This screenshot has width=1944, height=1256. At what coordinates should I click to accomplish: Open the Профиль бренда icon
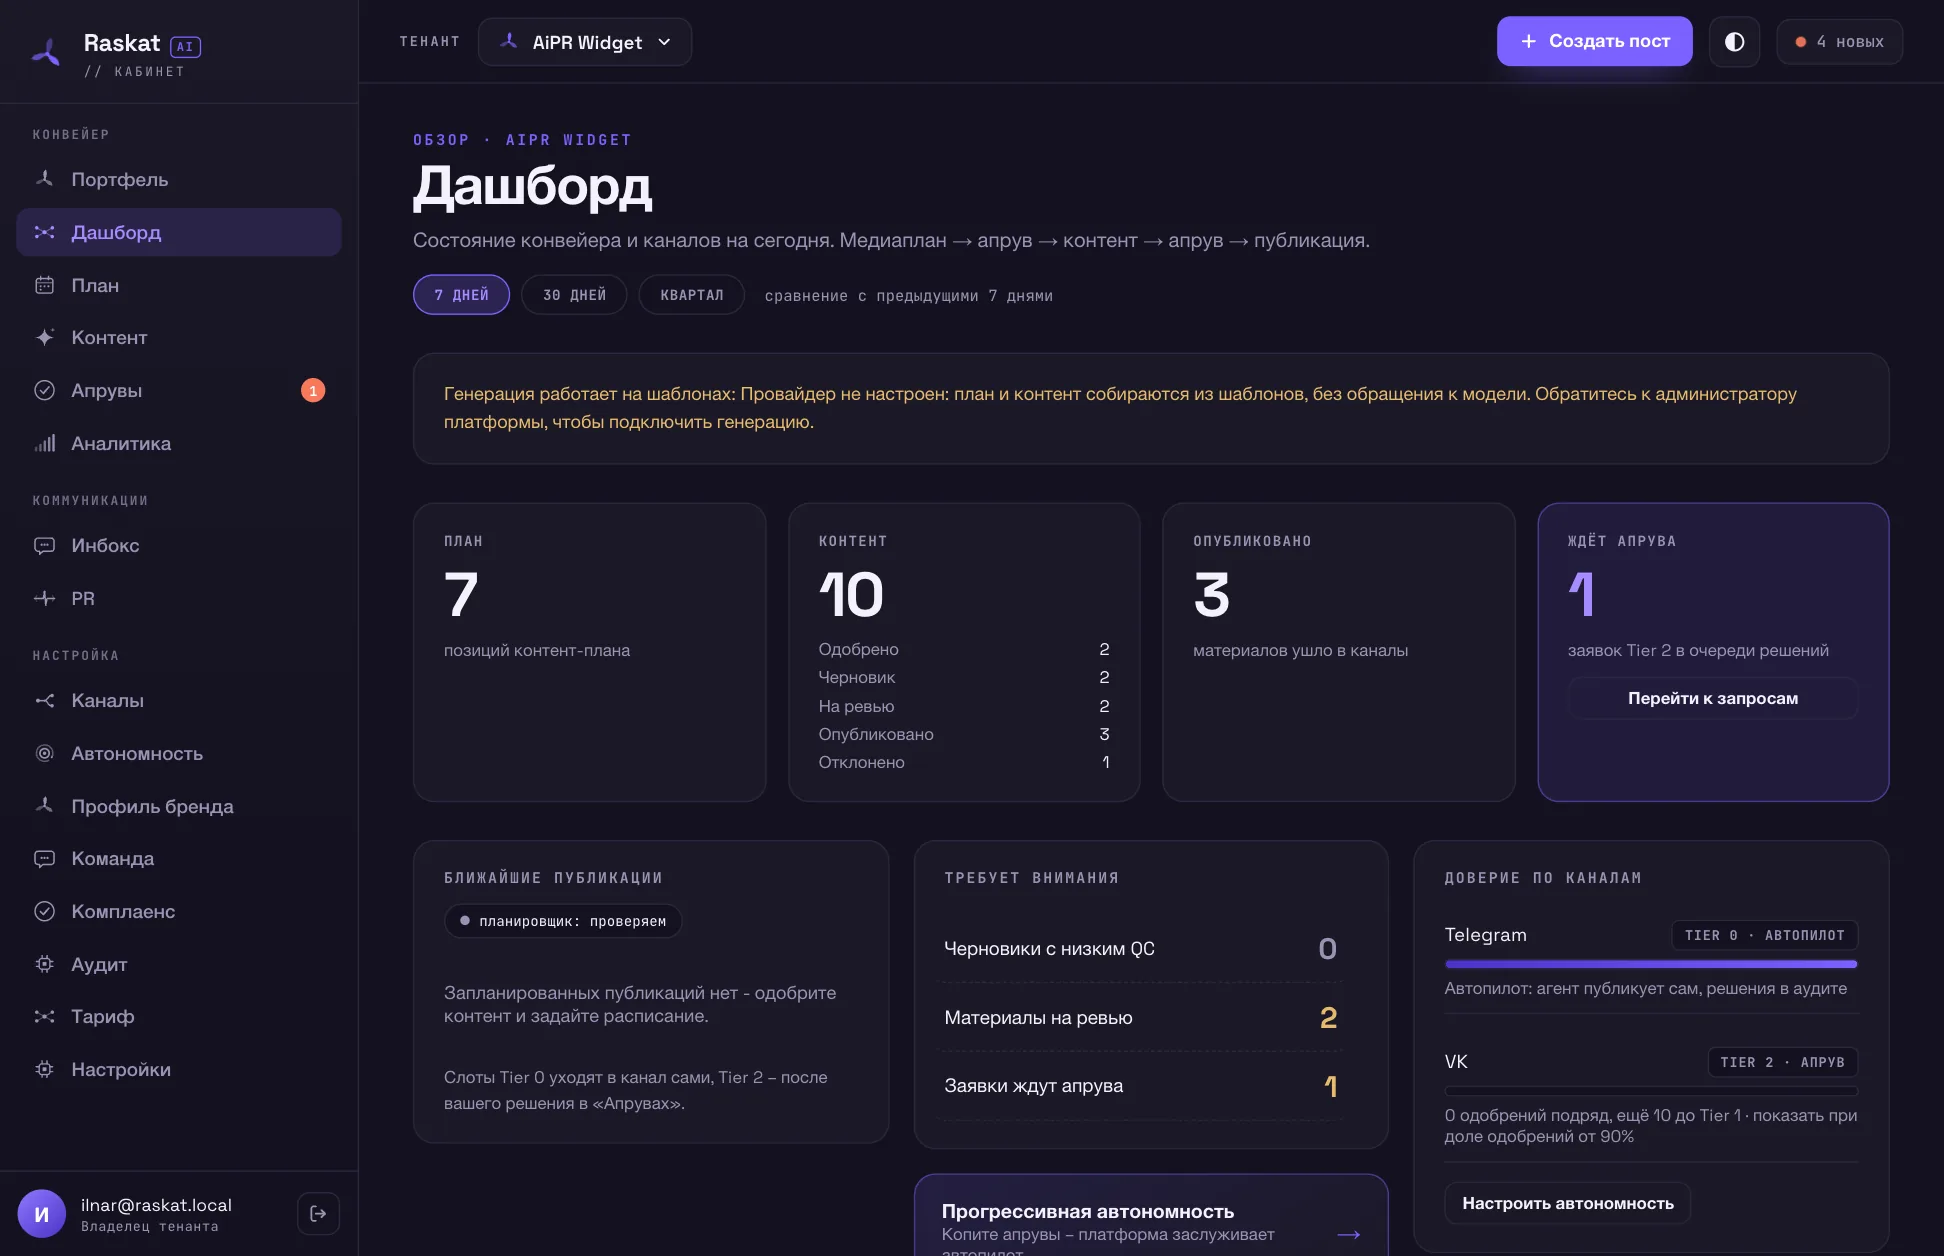pyautogui.click(x=44, y=806)
